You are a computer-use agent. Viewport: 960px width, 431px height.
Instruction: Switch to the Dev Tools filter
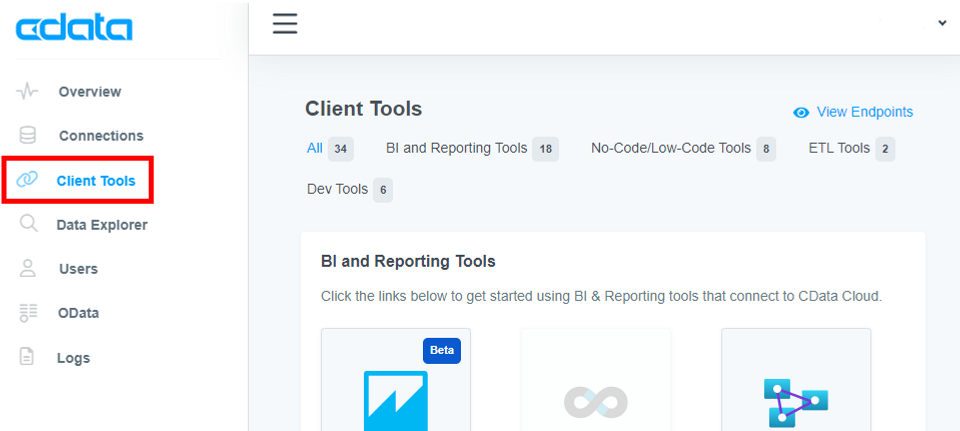click(x=337, y=190)
